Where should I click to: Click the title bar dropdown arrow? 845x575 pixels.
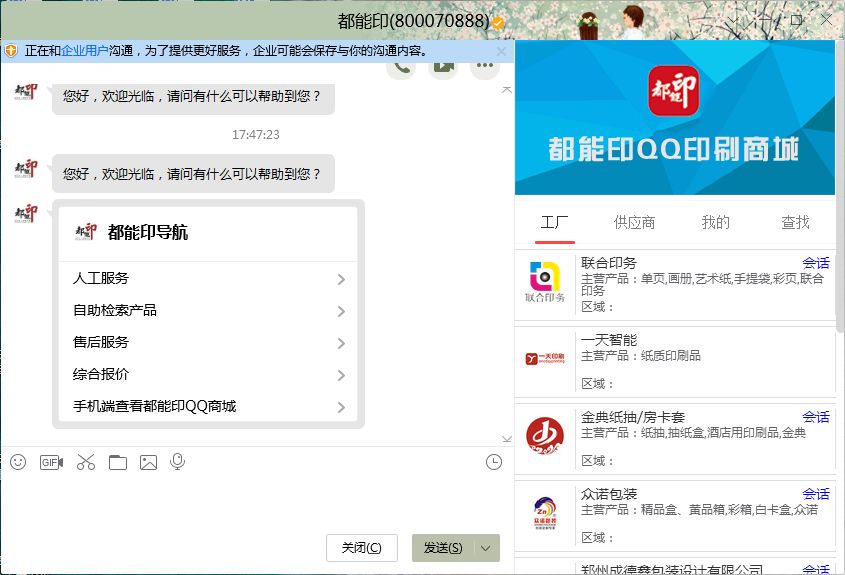click(x=733, y=21)
